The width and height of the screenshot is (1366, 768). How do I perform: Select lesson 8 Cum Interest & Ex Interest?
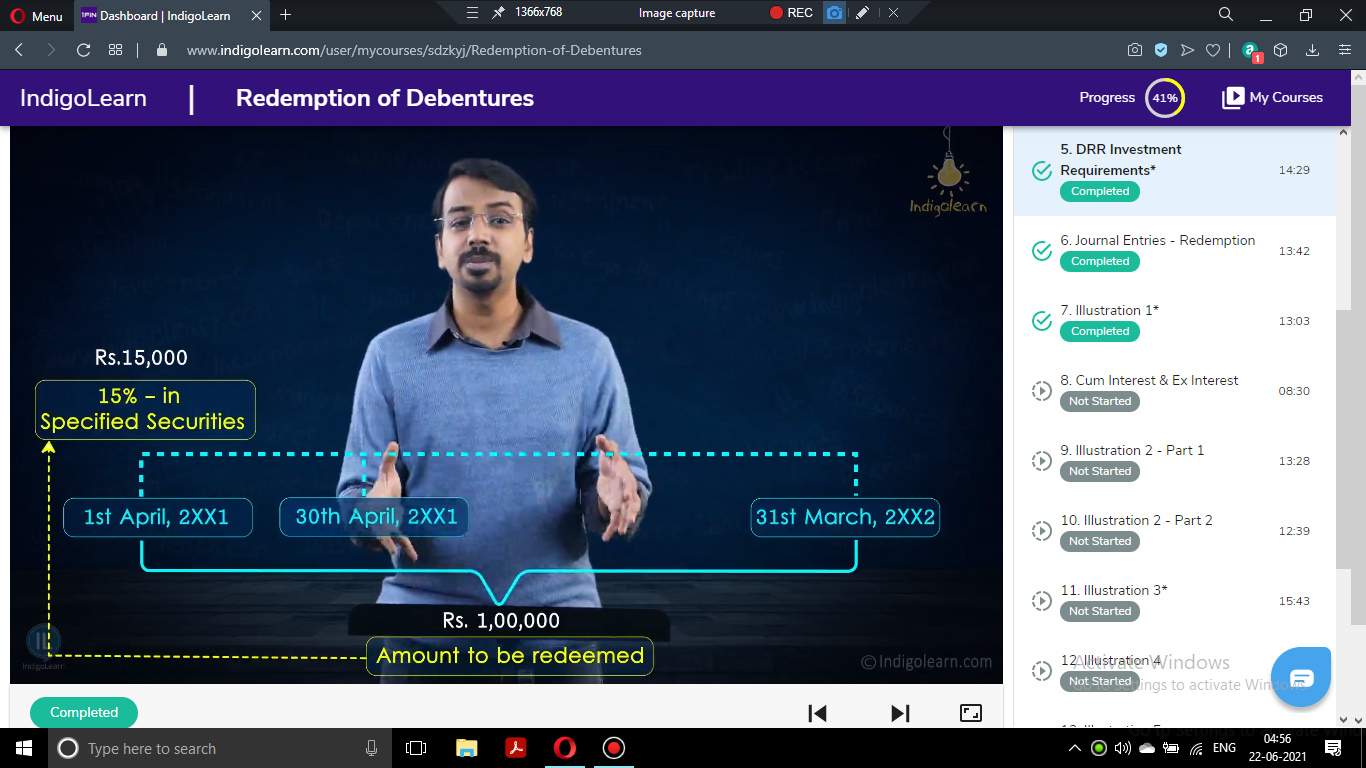pyautogui.click(x=1156, y=381)
